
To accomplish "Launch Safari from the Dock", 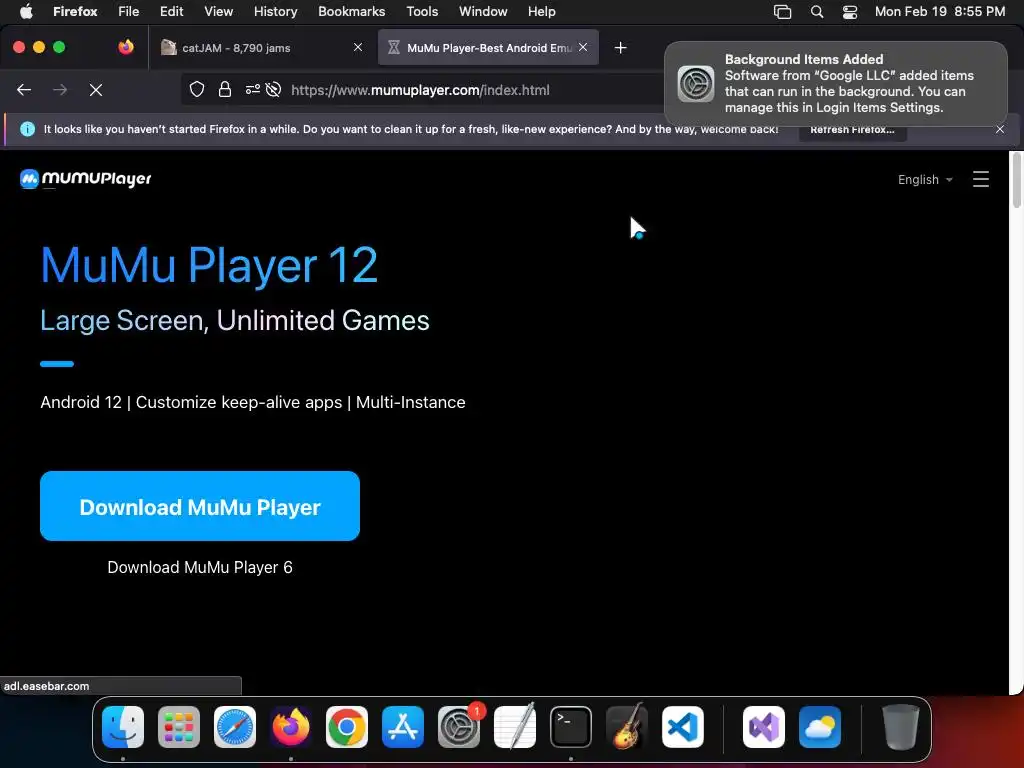I will click(x=235, y=726).
